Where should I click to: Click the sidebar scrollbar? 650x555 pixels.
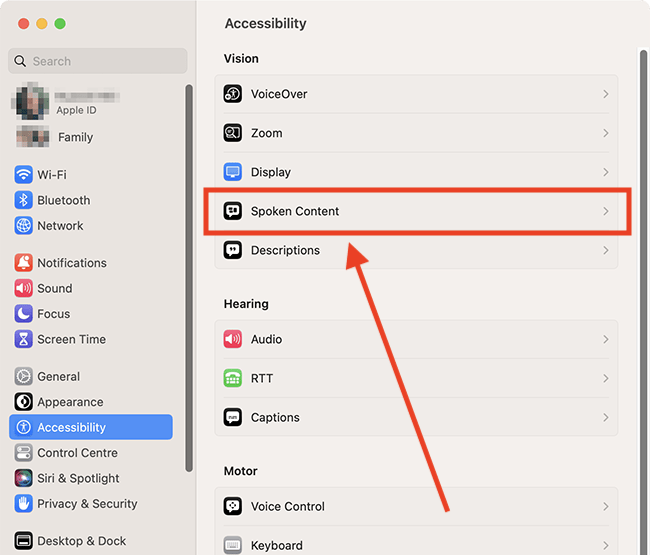coord(189,278)
